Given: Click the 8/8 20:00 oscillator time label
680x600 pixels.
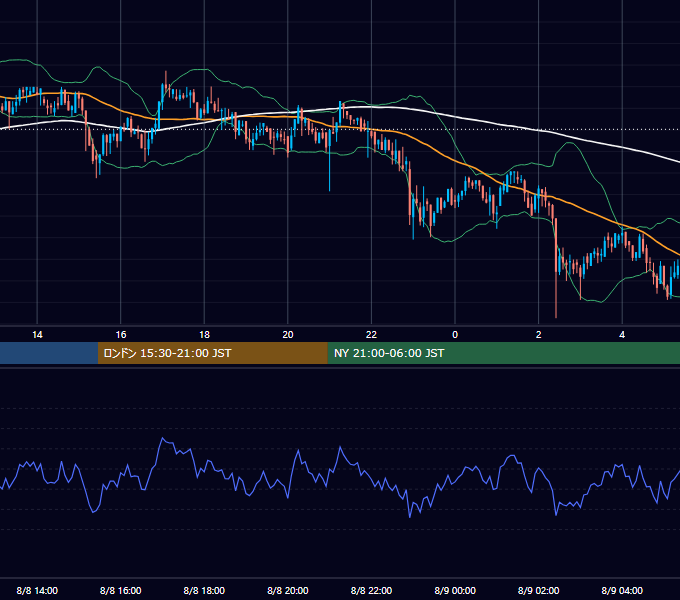Looking at the screenshot, I should click(288, 590).
